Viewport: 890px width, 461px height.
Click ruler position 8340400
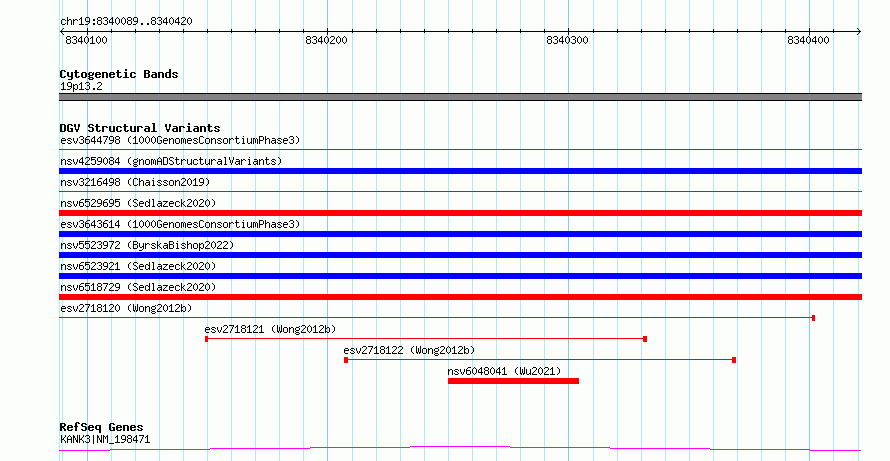[808, 40]
